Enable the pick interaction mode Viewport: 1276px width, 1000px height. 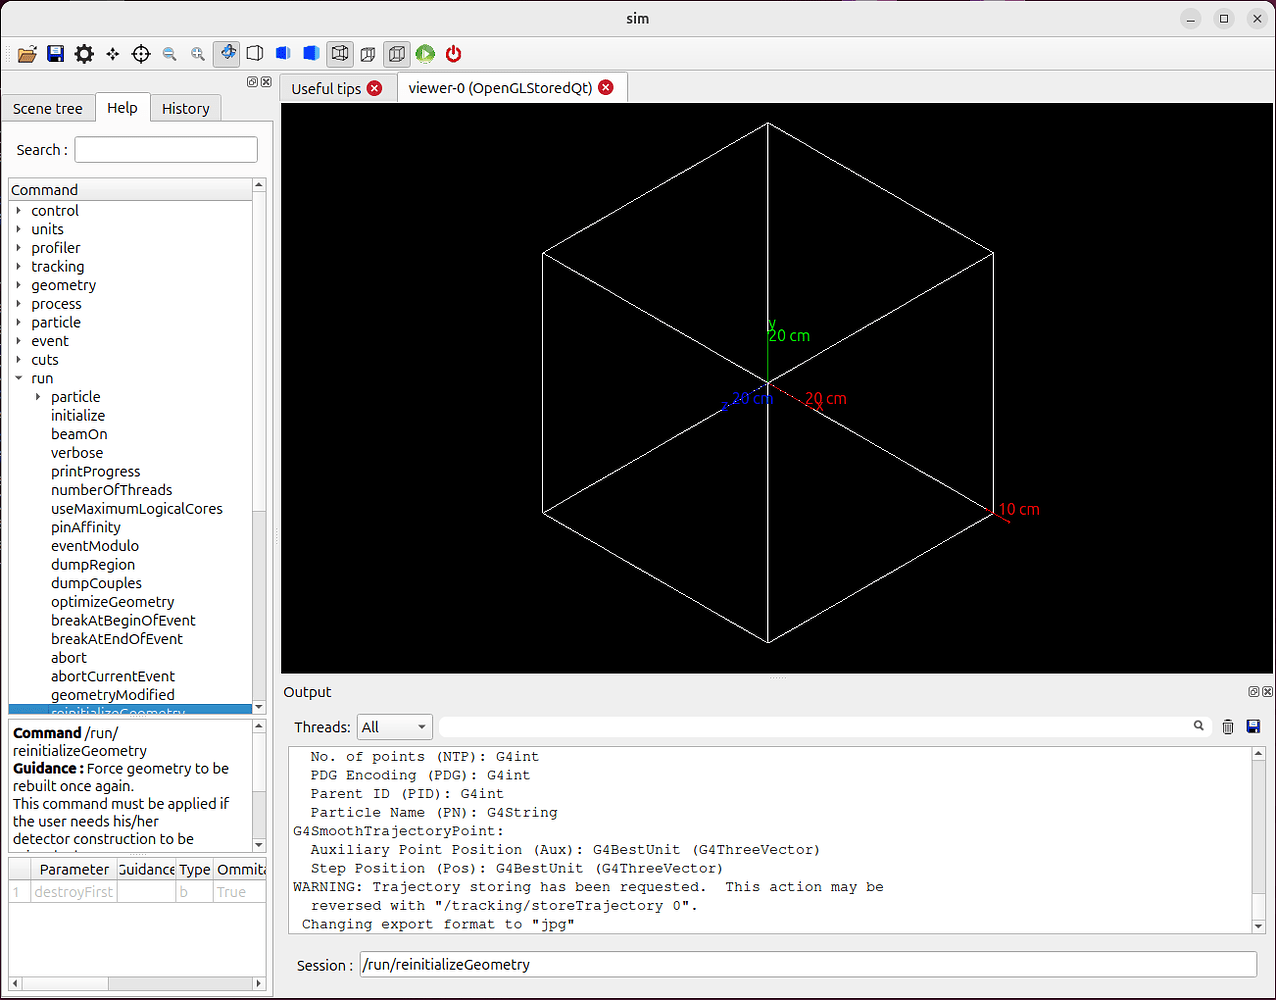pyautogui.click(x=140, y=54)
